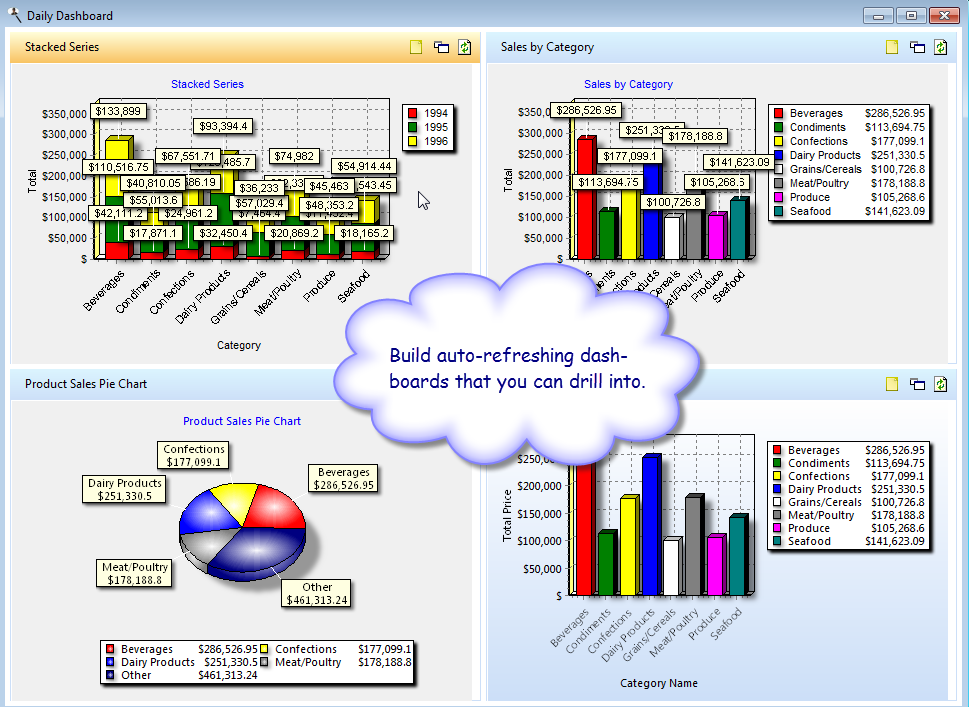Select Seafood entry in bottom-right chart legend
The image size is (969, 707).
[809, 541]
